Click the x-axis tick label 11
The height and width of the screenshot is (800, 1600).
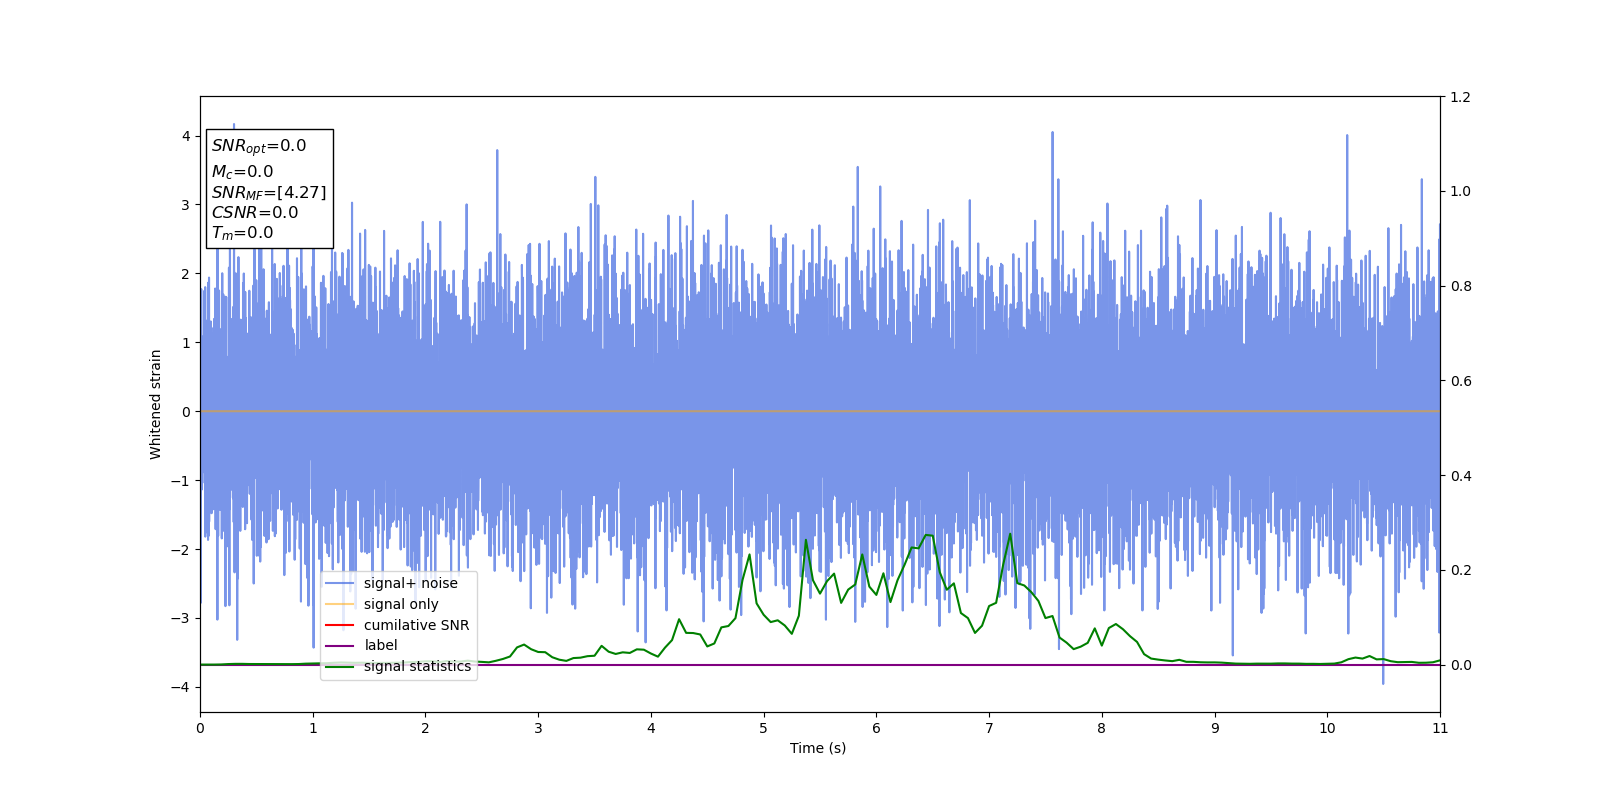1440,728
